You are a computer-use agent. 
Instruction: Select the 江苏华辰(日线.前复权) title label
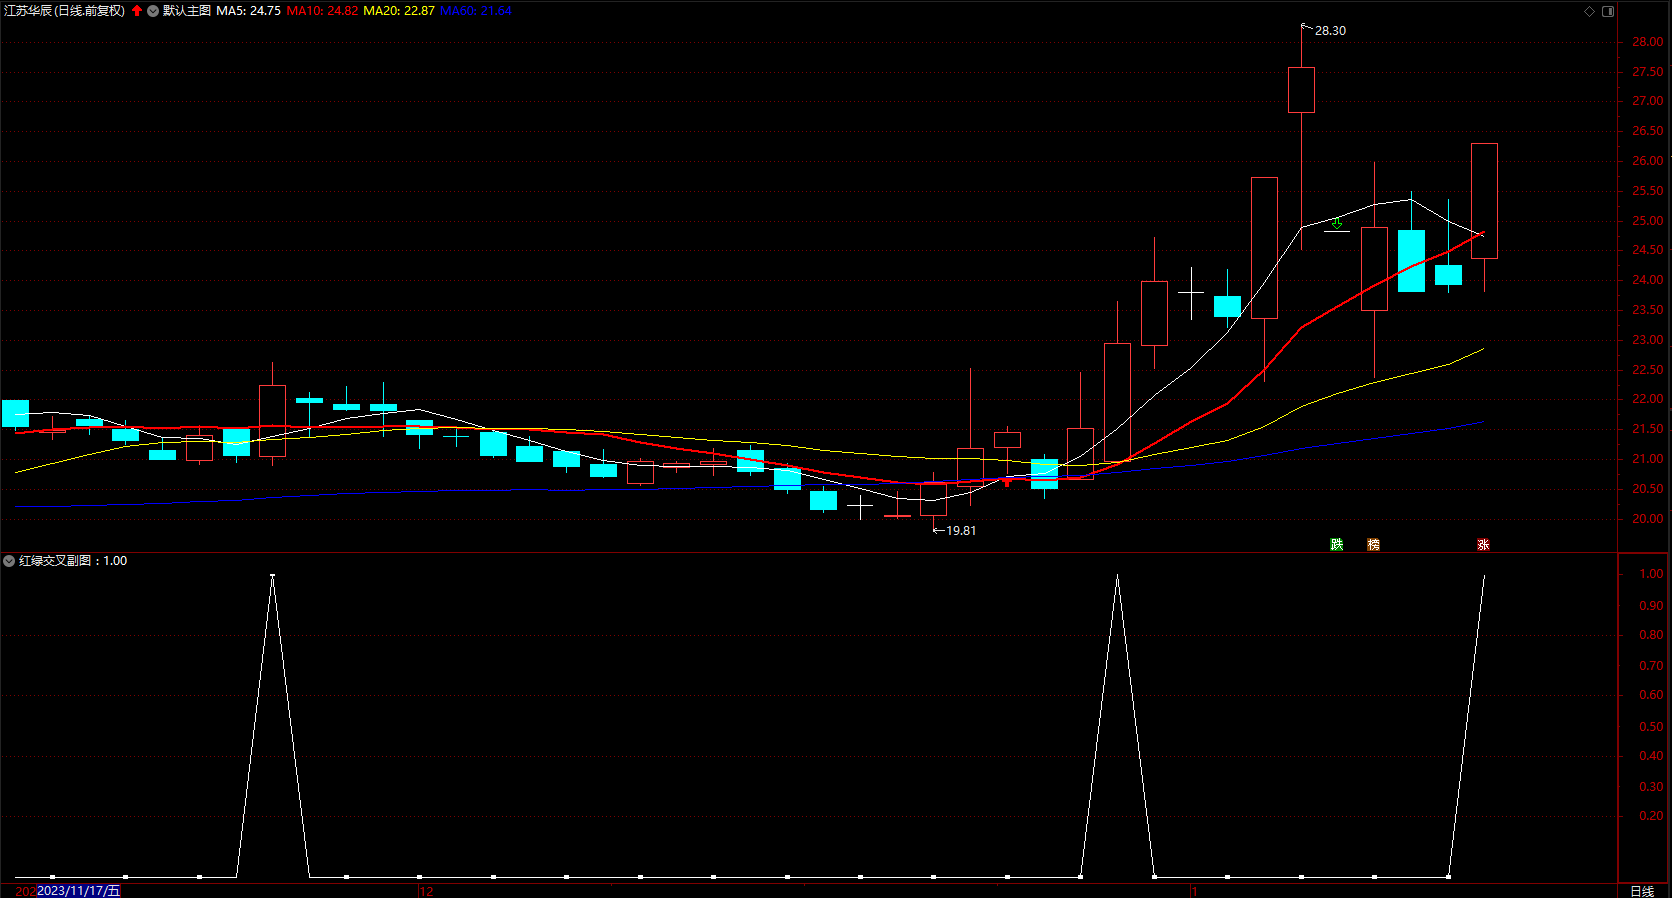65,11
